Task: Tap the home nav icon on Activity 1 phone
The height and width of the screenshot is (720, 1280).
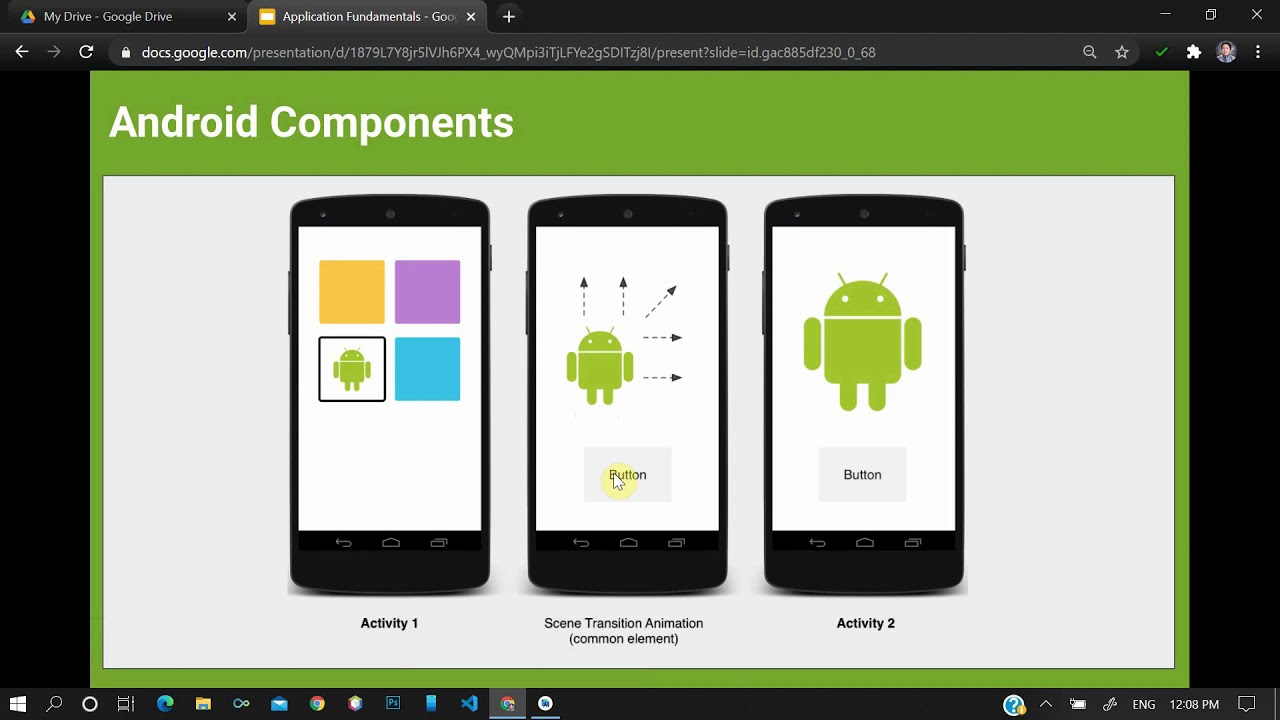Action: [391, 543]
